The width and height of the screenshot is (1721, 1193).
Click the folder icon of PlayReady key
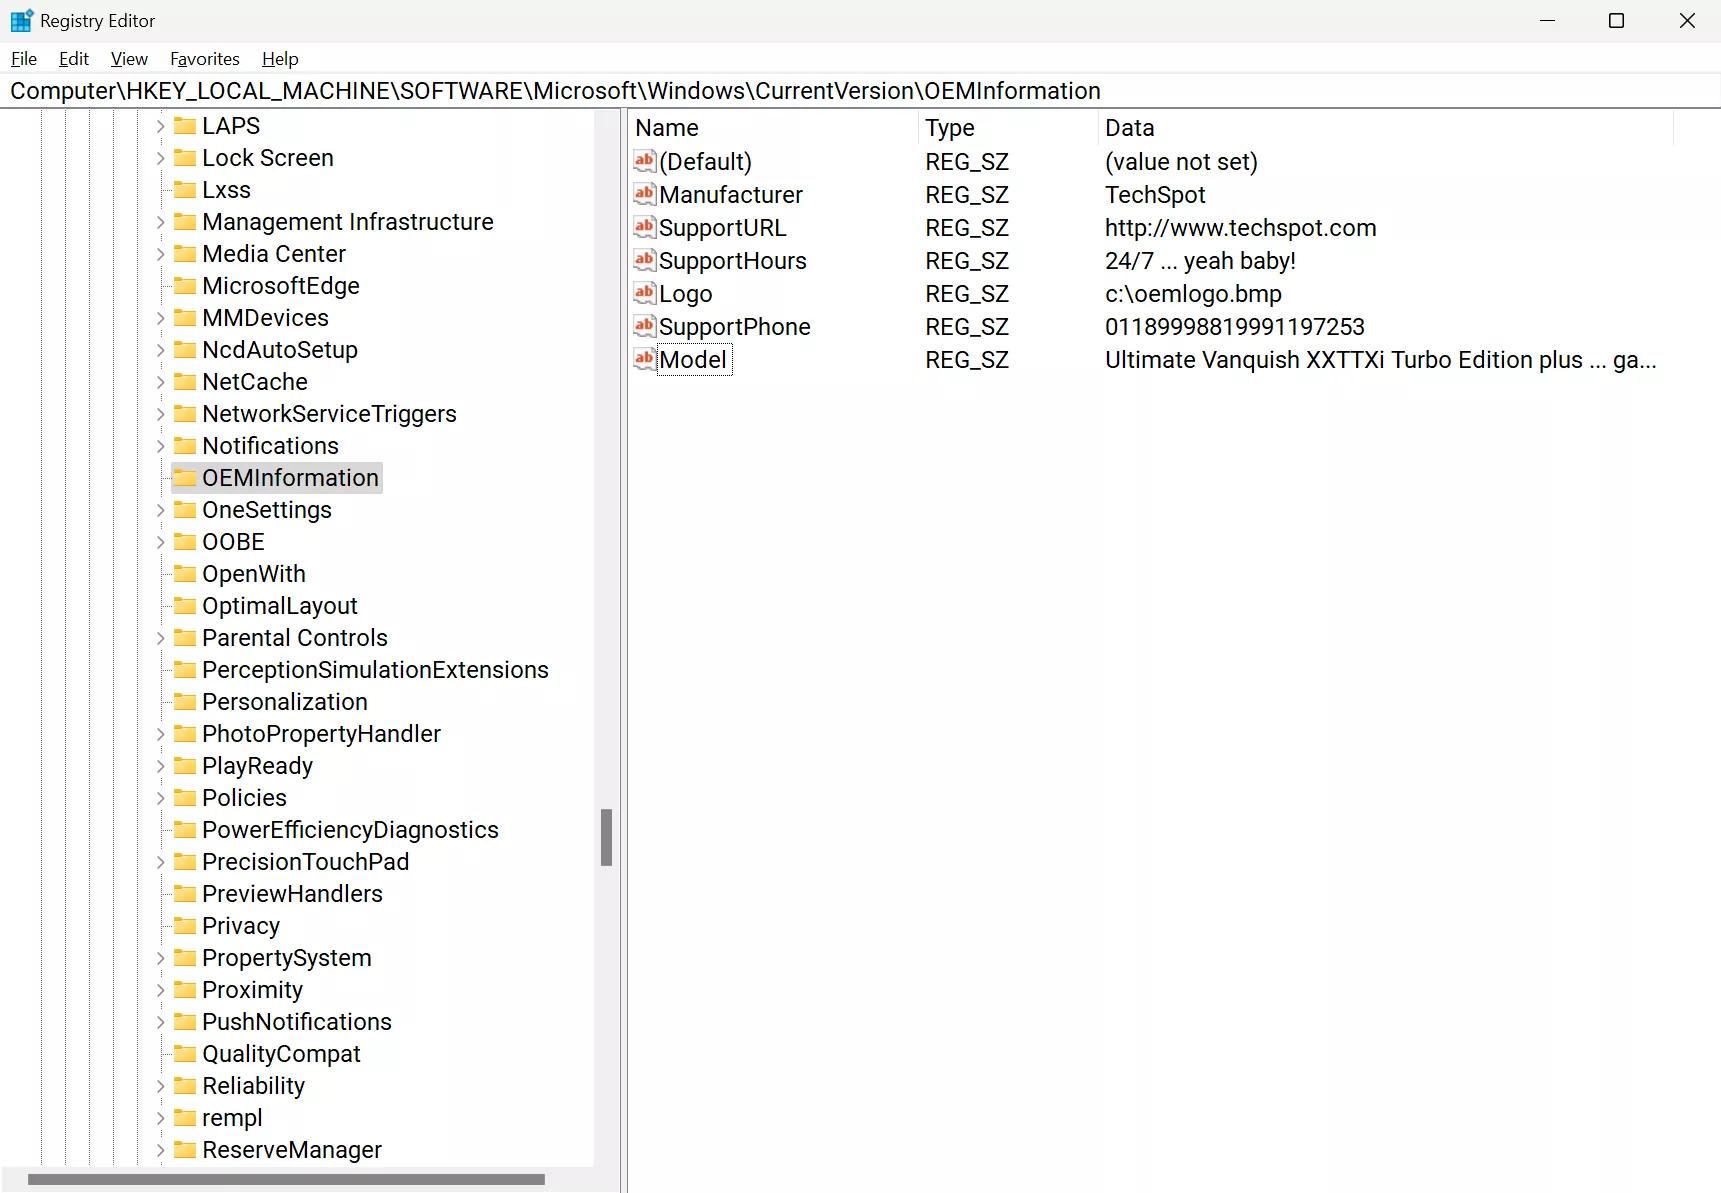[185, 765]
